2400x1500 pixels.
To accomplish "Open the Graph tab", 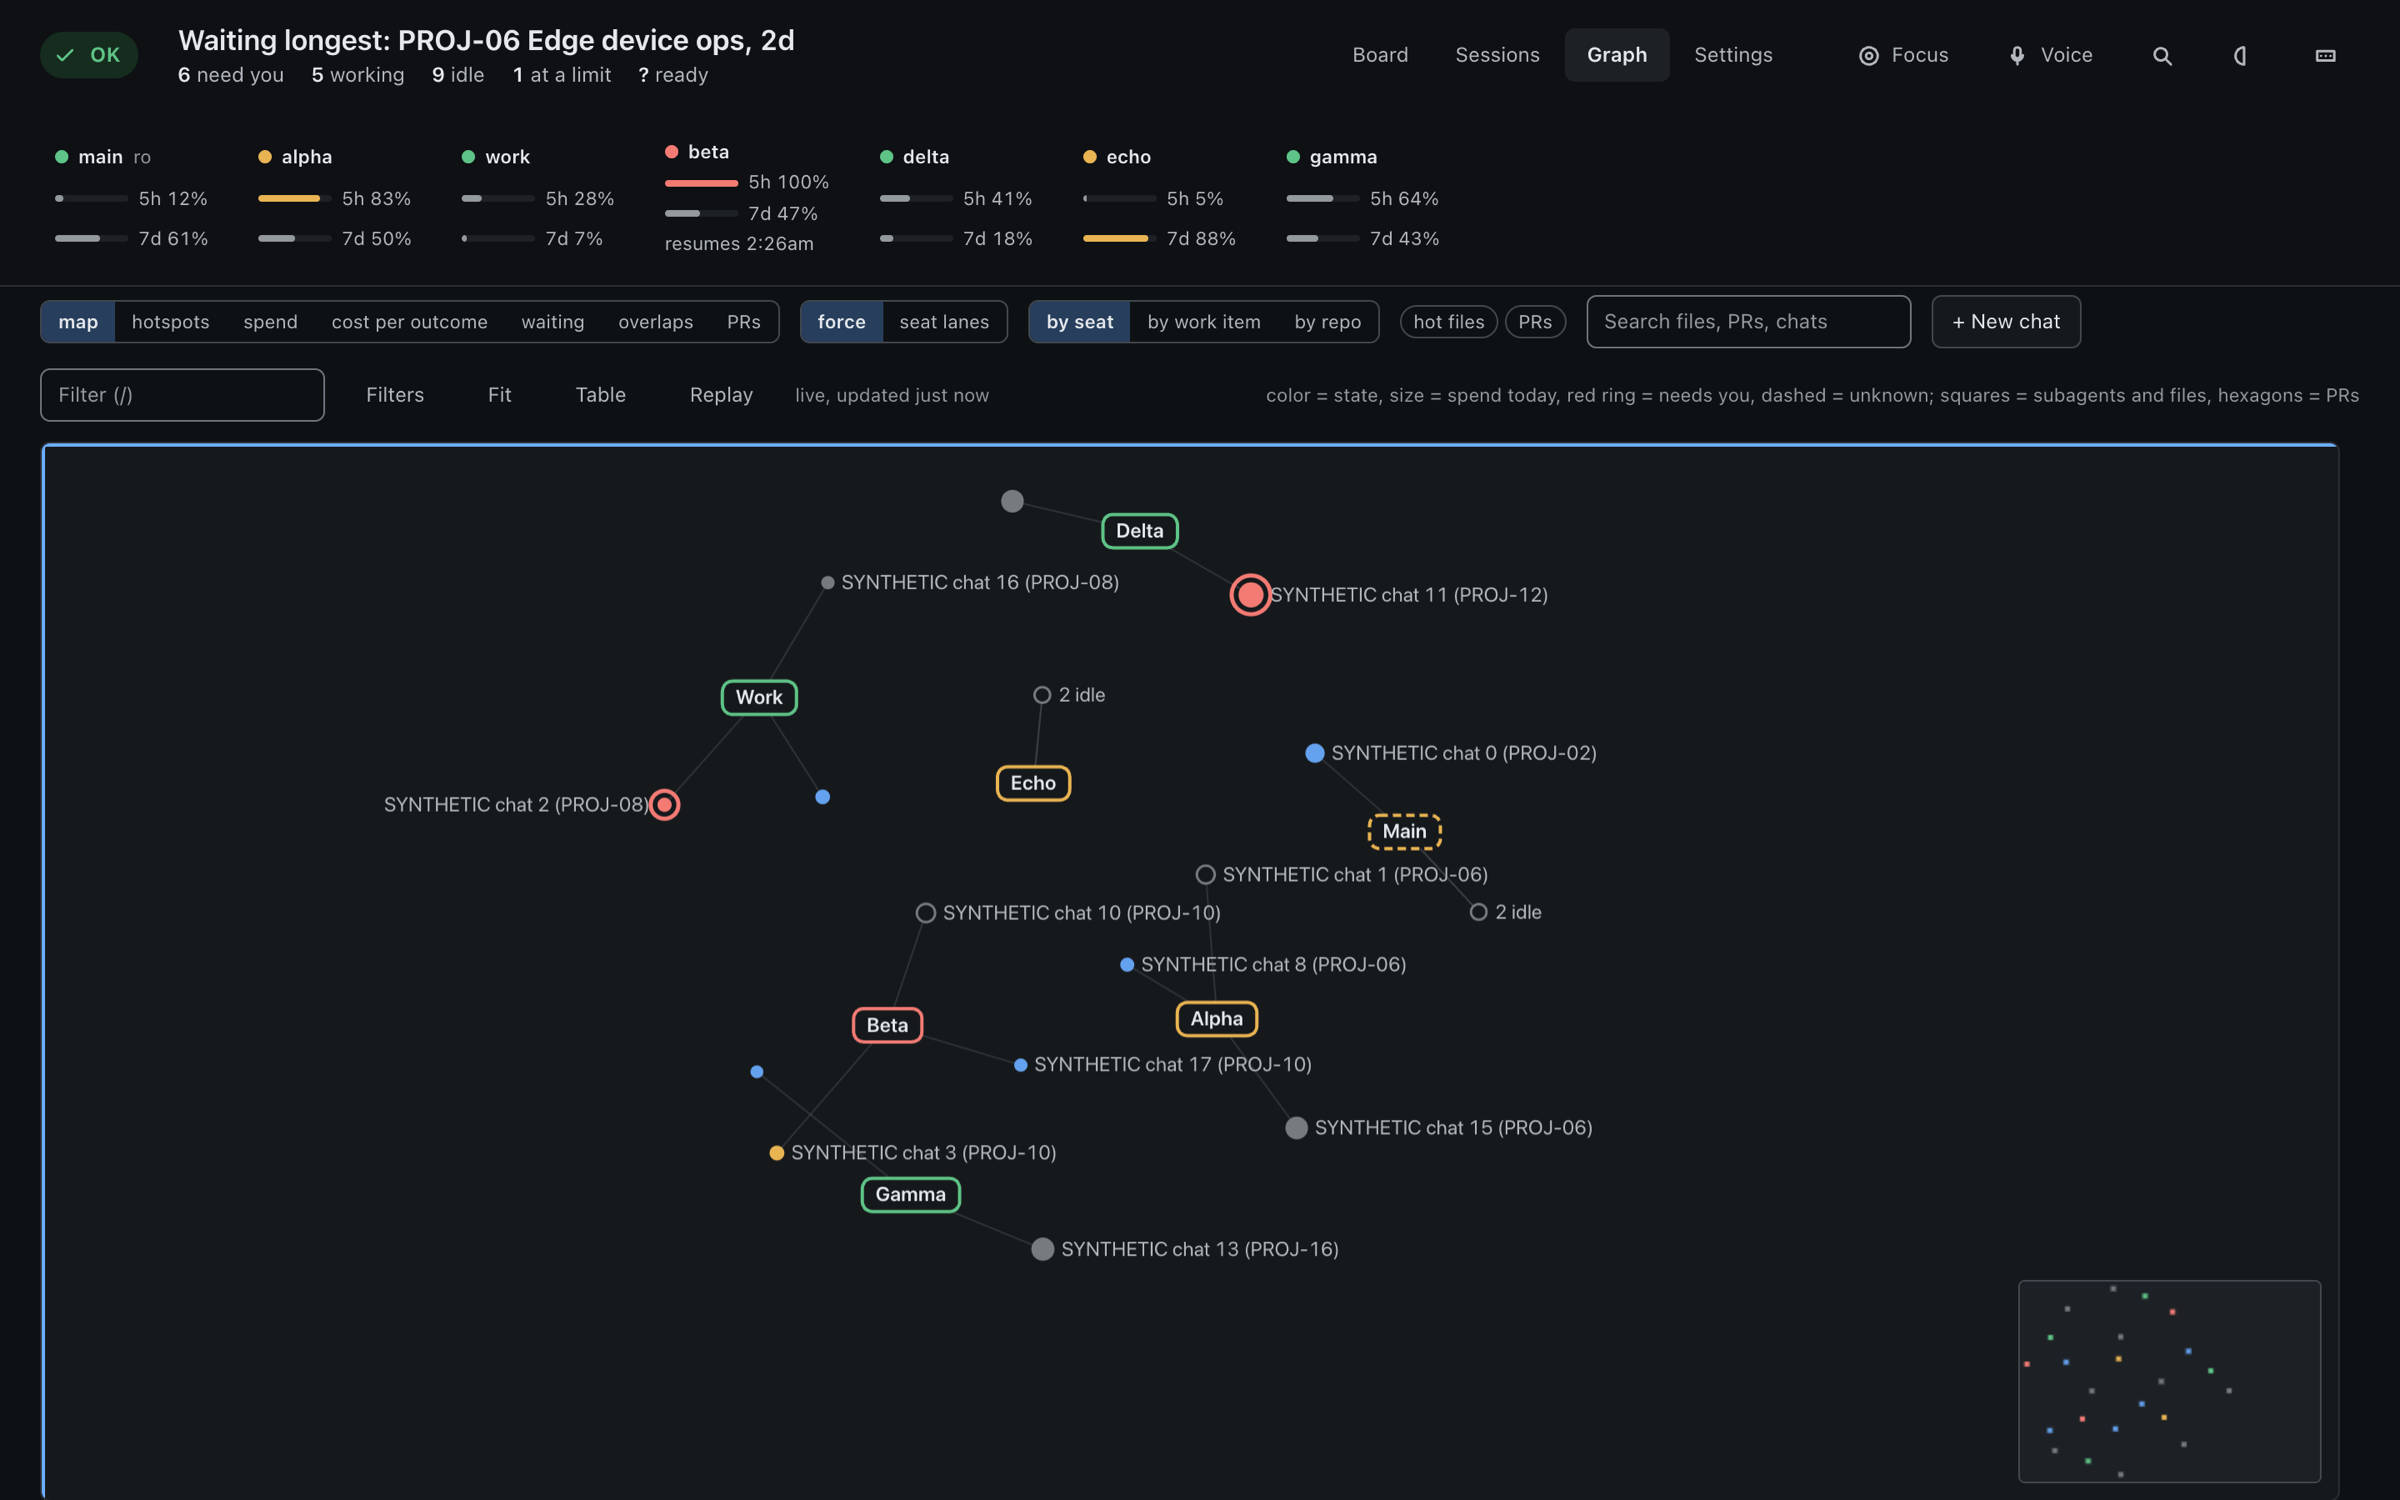I will [1616, 55].
